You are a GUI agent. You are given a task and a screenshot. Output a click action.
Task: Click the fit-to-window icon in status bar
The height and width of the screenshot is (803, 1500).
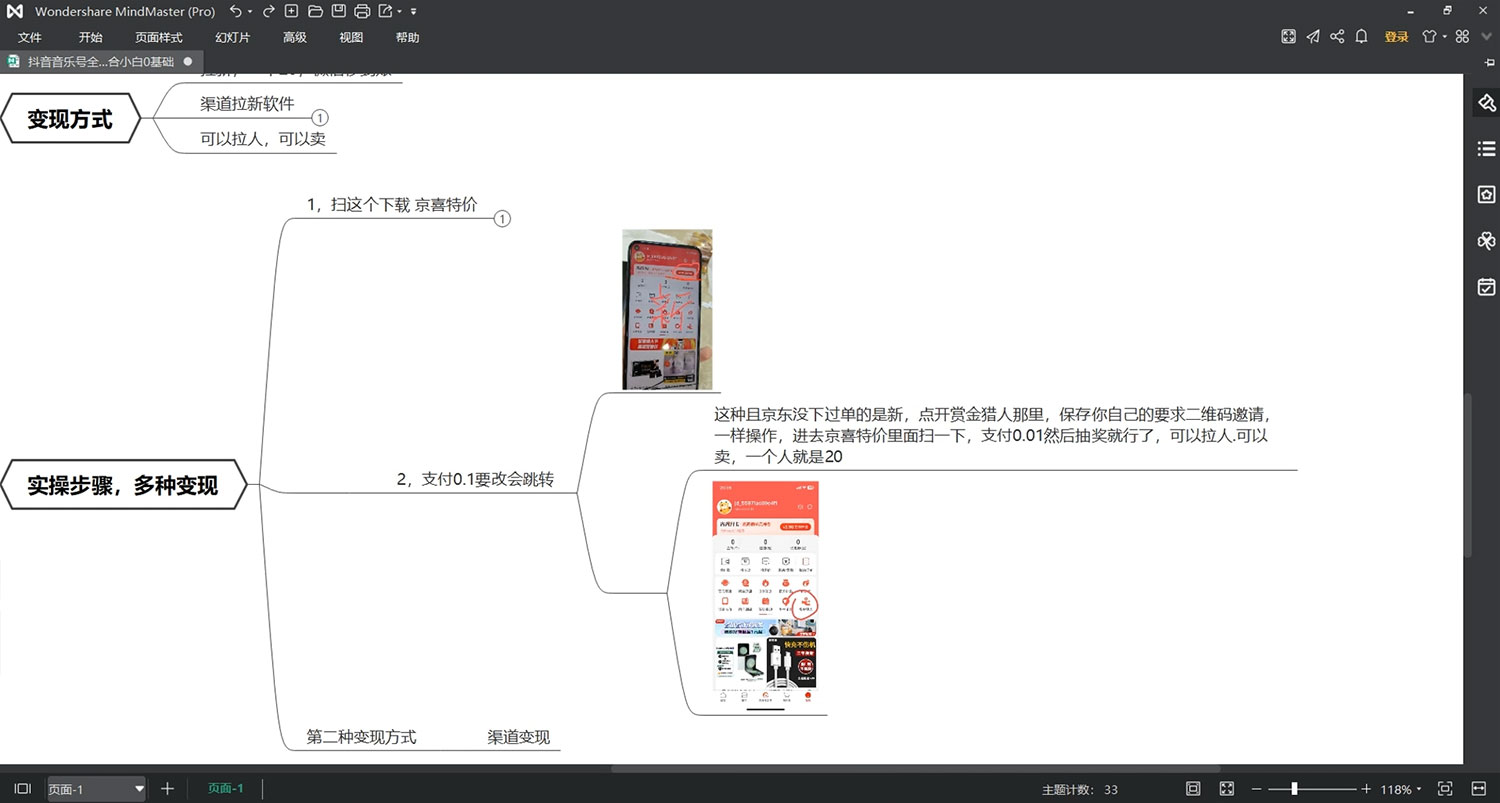tap(1443, 788)
